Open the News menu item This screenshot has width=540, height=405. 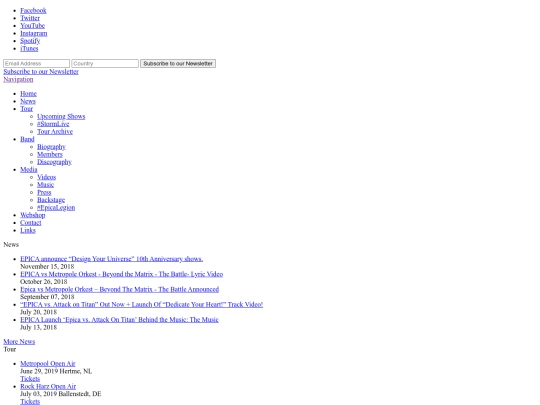click(28, 101)
